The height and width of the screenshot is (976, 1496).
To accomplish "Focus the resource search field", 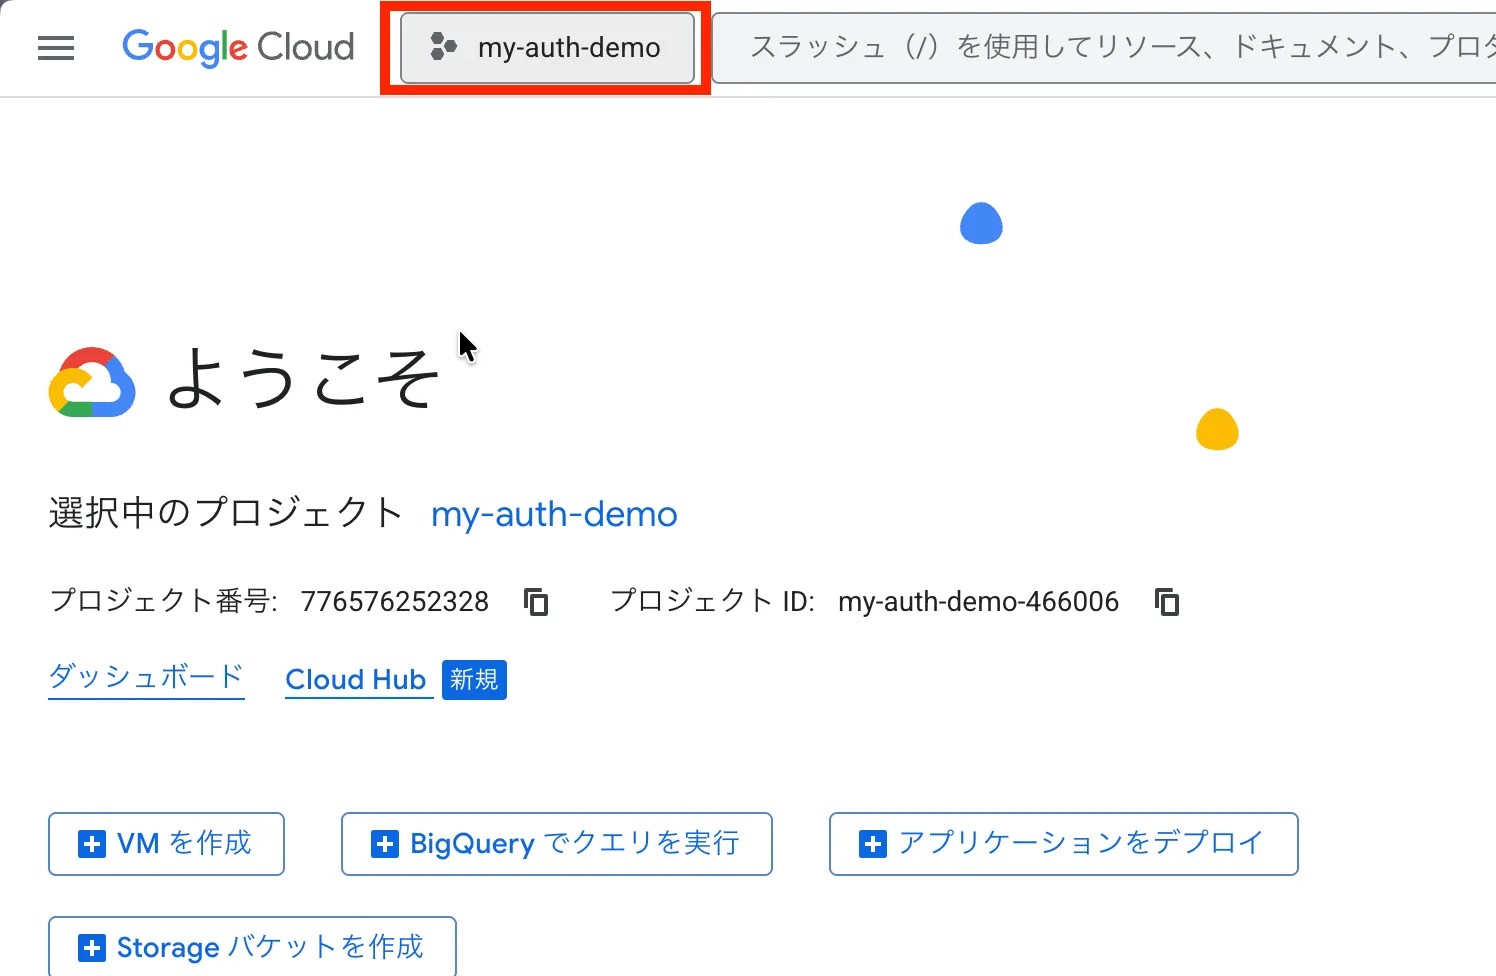I will pyautogui.click(x=1104, y=48).
